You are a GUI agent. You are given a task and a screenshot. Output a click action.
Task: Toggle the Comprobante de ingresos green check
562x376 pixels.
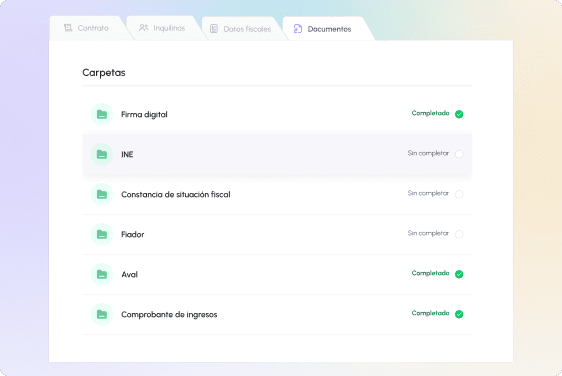[459, 314]
